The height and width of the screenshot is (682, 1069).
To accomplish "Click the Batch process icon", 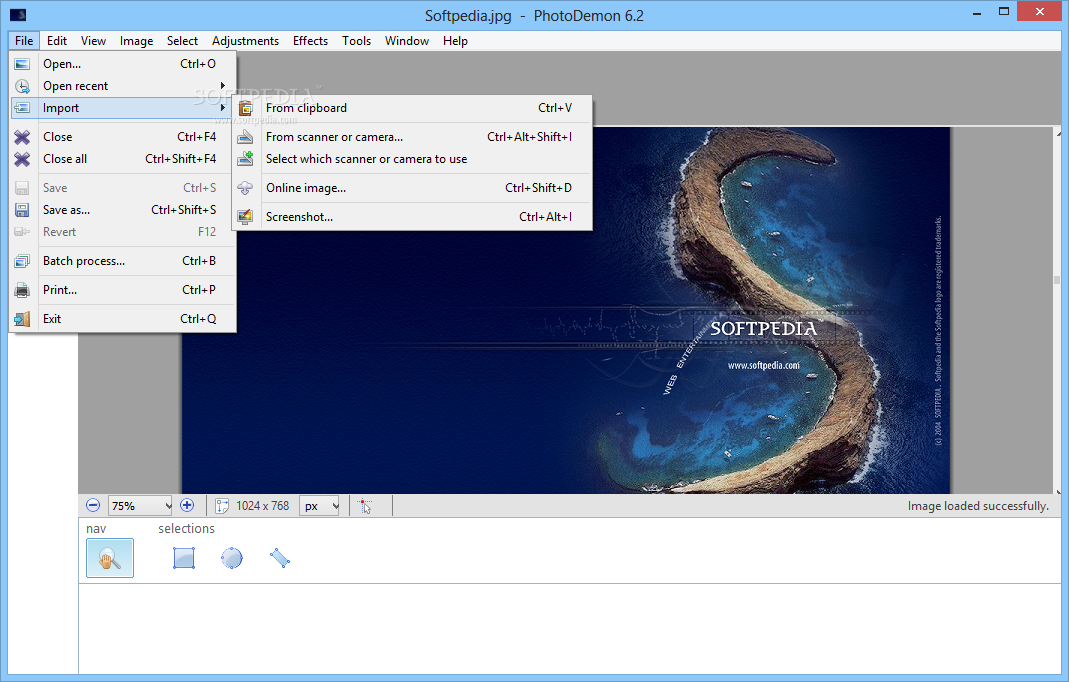I will [x=22, y=261].
